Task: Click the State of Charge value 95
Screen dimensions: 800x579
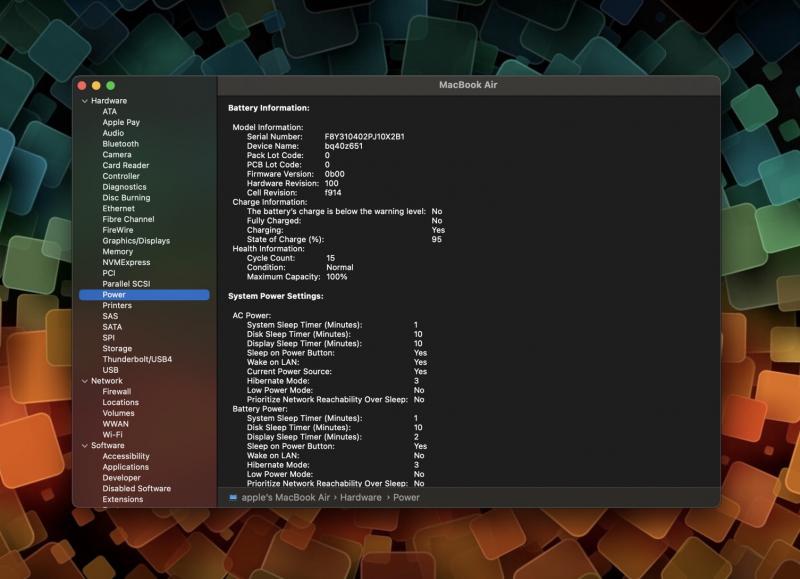Action: 436,239
